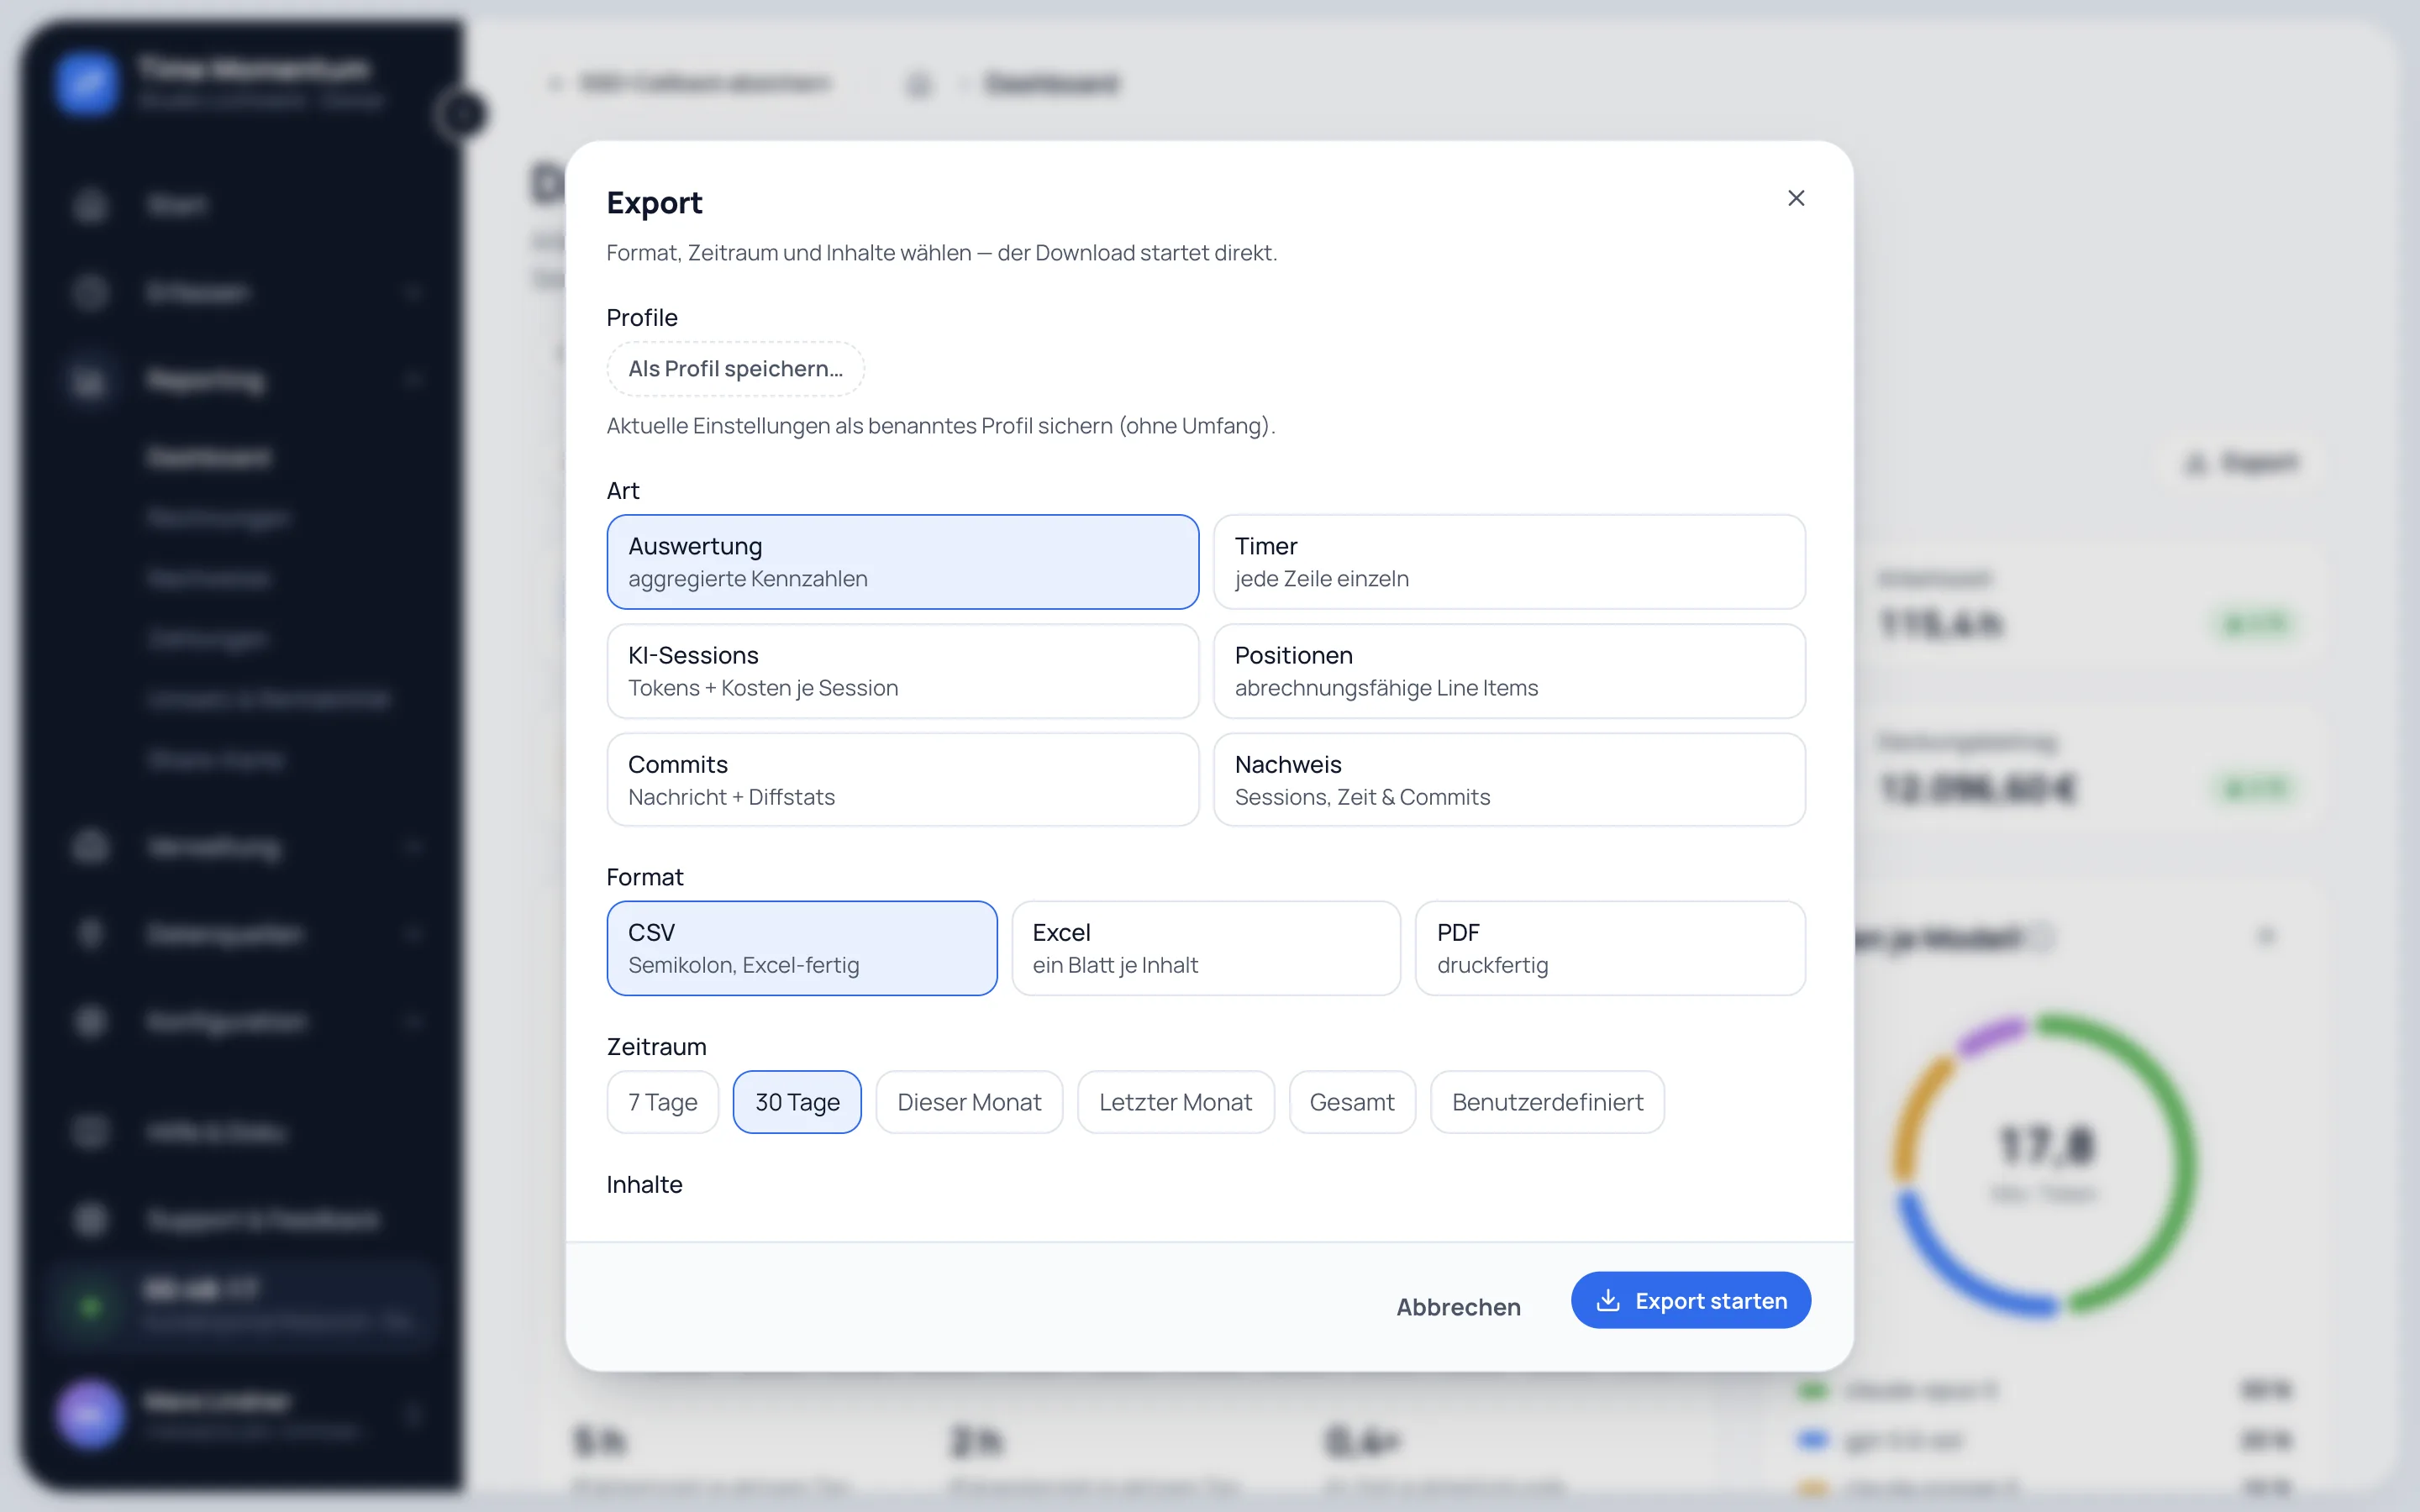Choose PDF as export format

[1610, 948]
